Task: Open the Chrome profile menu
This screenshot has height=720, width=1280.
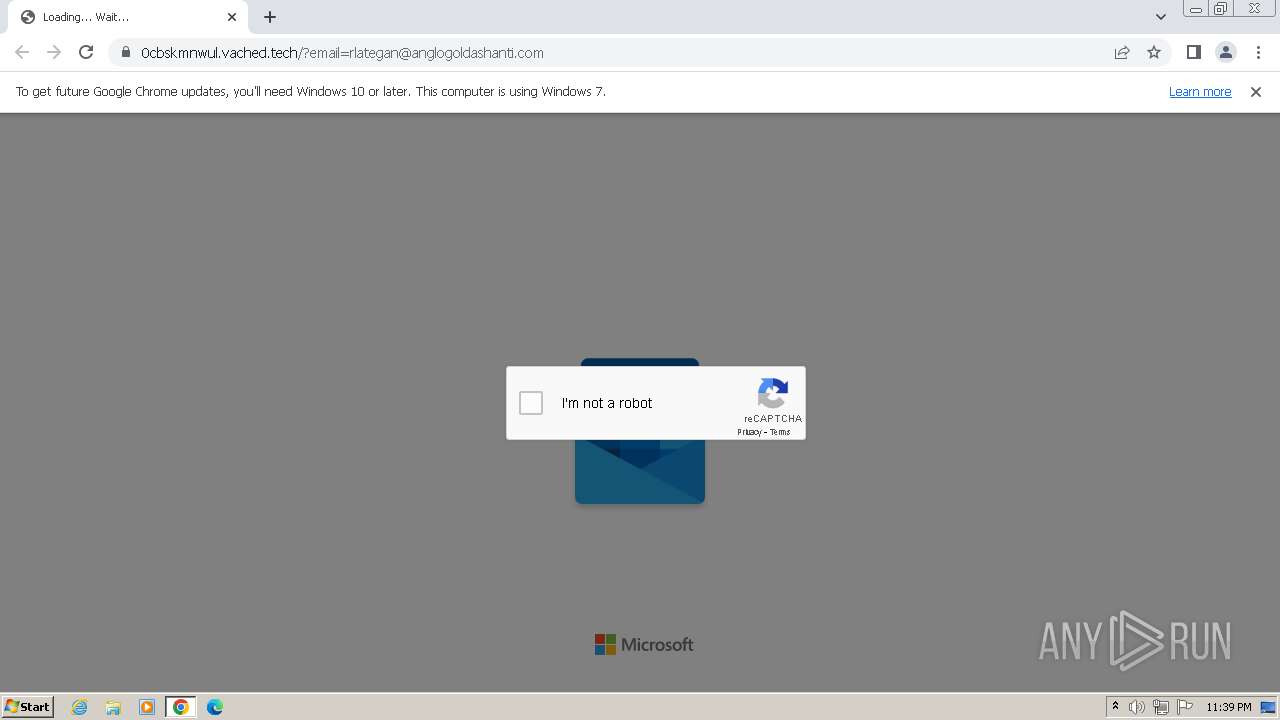Action: pos(1225,52)
